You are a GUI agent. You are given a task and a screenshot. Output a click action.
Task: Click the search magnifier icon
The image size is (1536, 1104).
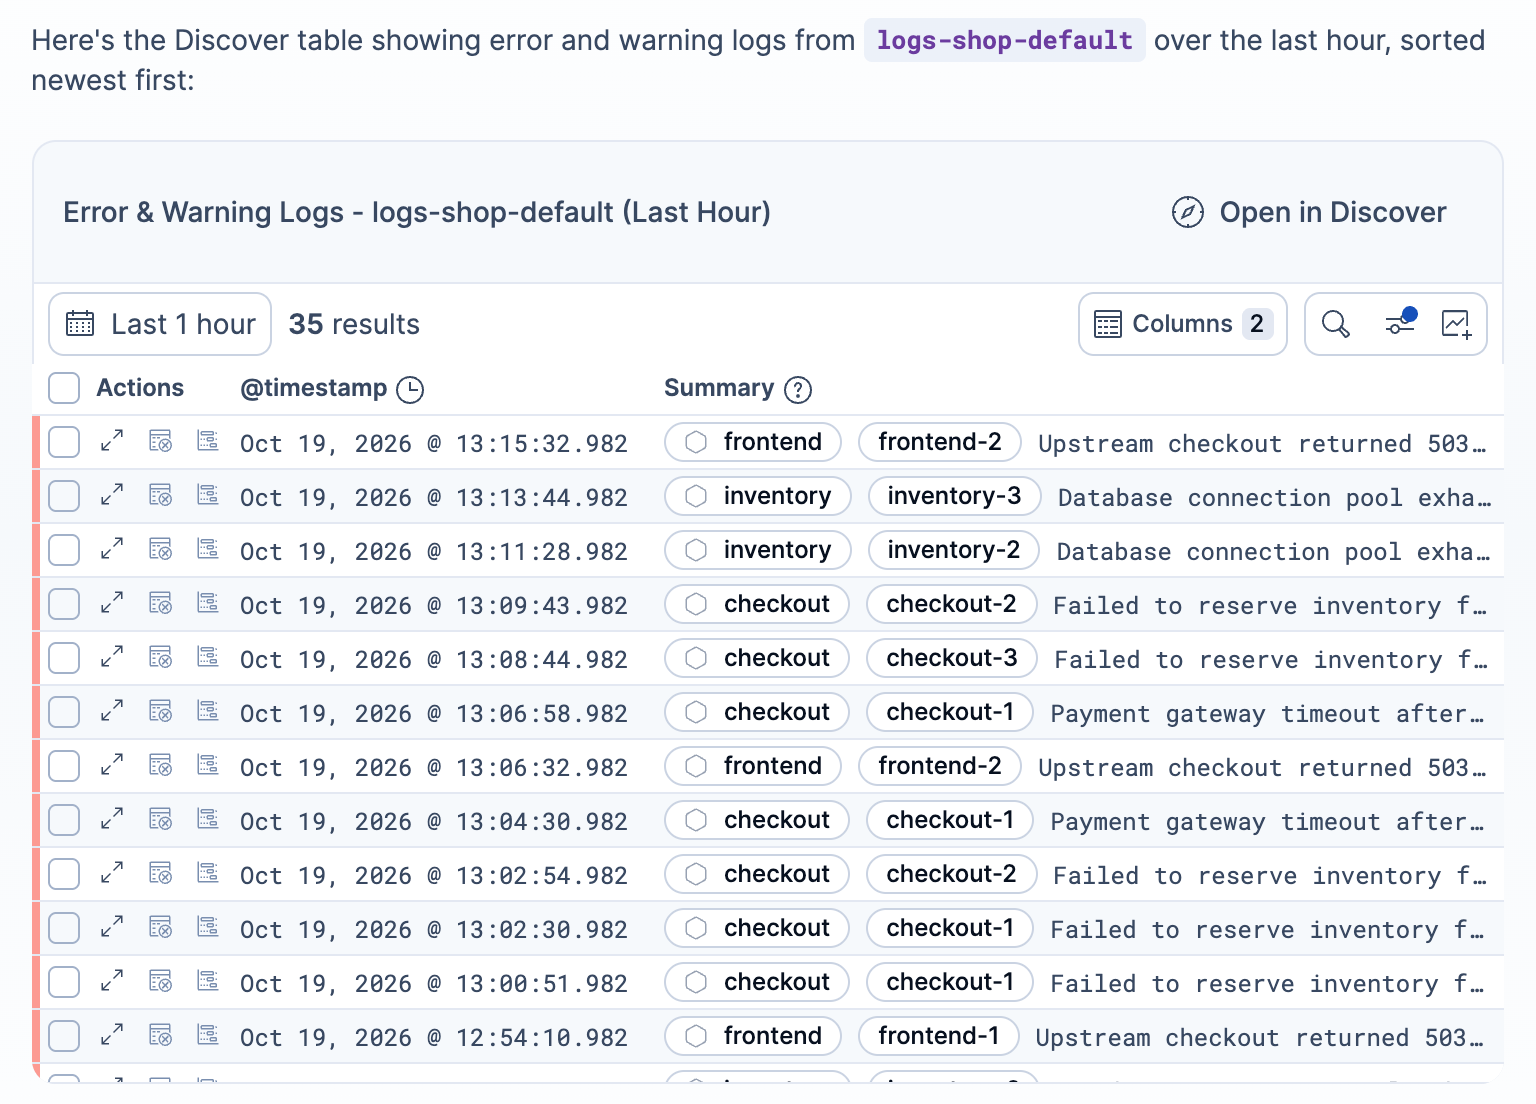[x=1336, y=324]
